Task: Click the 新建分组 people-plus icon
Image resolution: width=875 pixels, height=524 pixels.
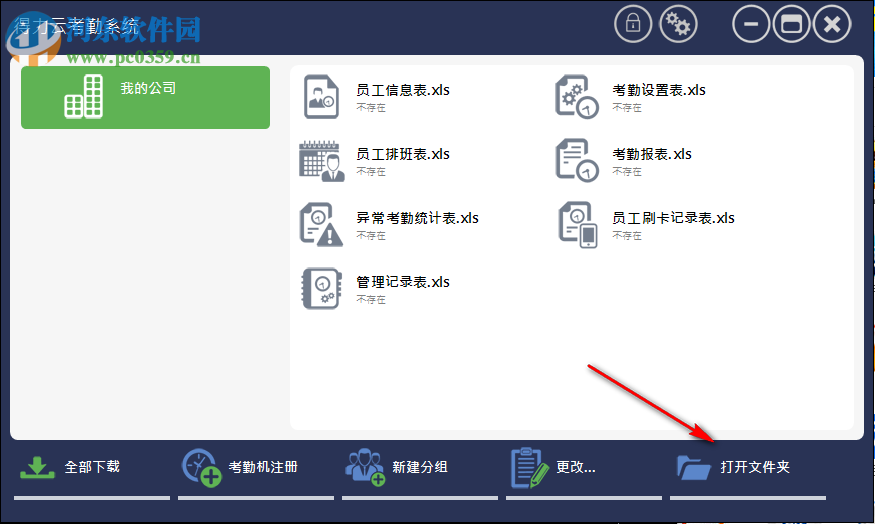Action: (365, 468)
